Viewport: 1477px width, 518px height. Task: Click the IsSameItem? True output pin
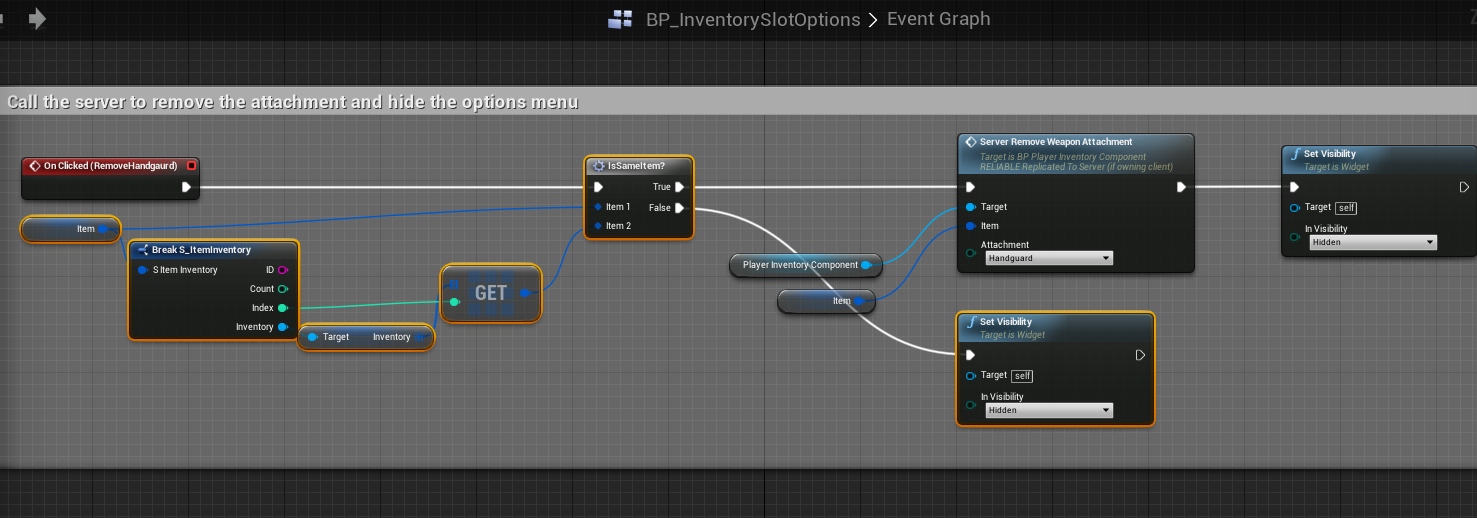click(x=679, y=187)
